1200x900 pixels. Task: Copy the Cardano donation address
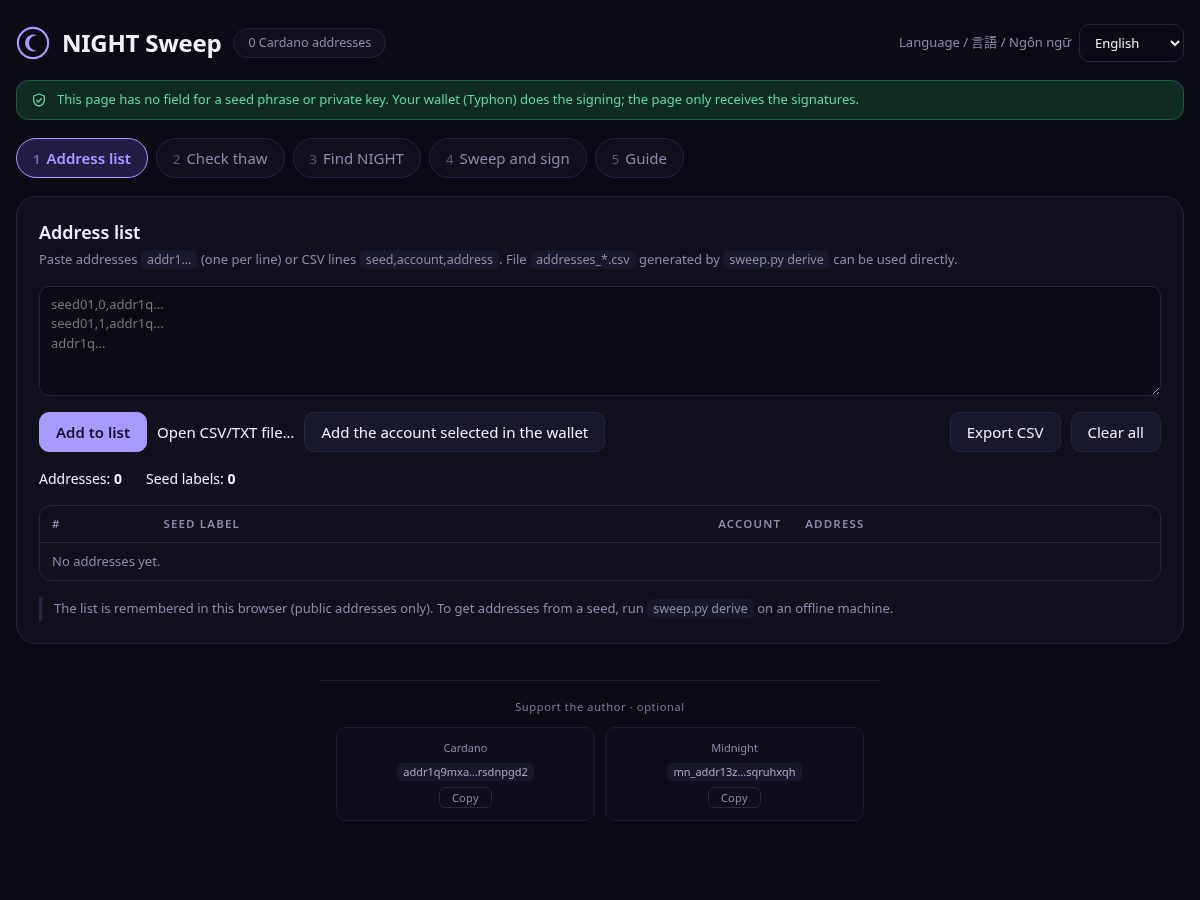(465, 798)
